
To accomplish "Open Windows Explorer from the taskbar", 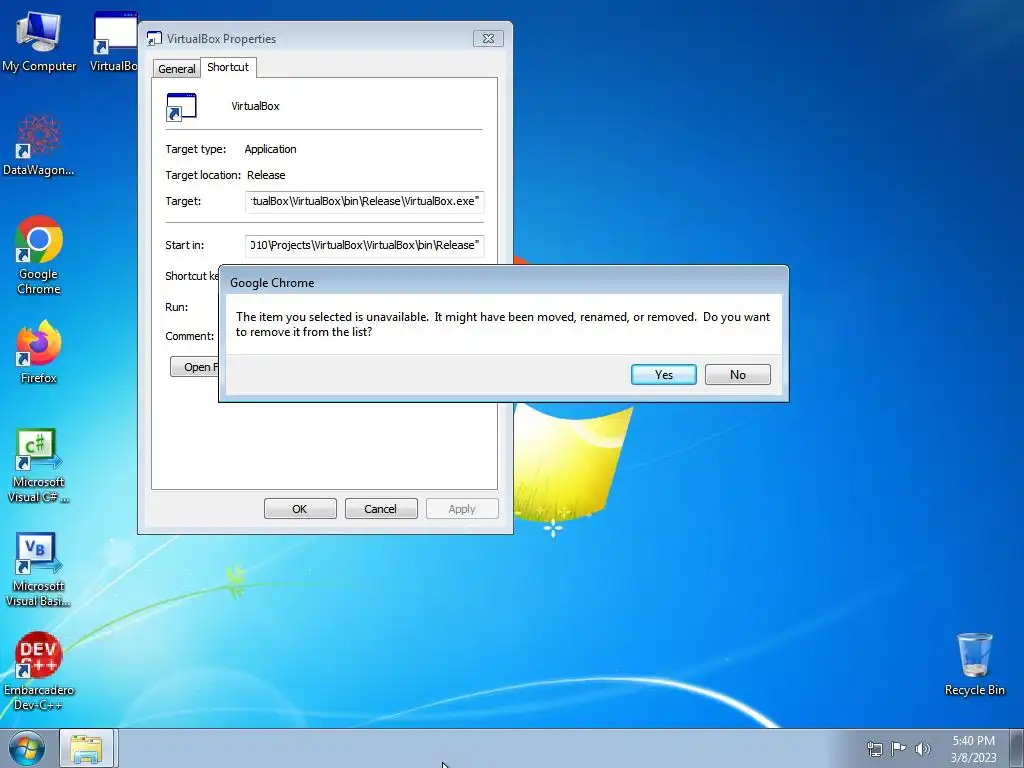I will click(x=87, y=748).
